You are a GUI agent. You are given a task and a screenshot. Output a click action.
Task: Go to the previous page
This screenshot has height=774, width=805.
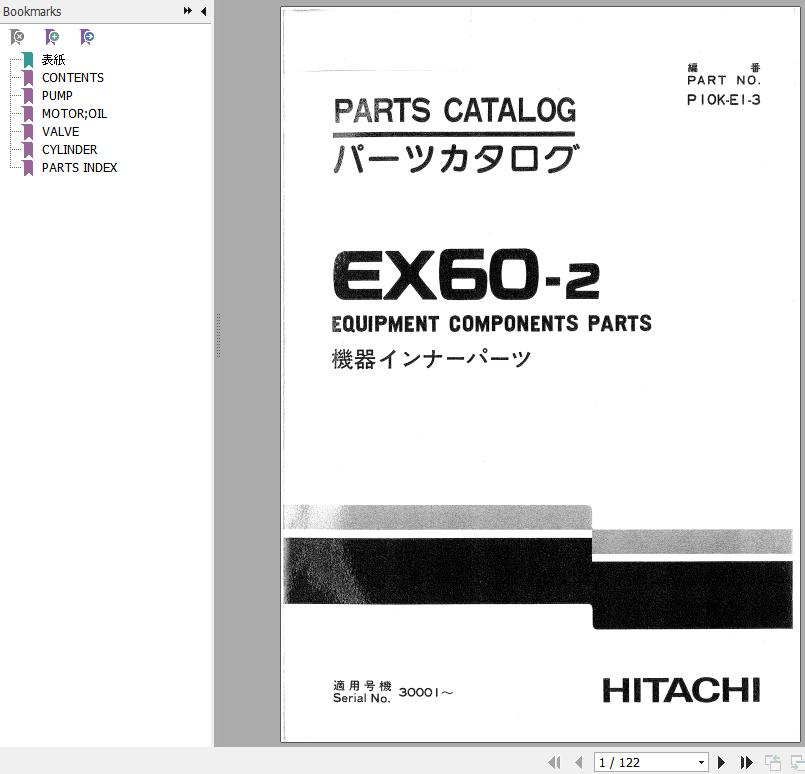[579, 762]
